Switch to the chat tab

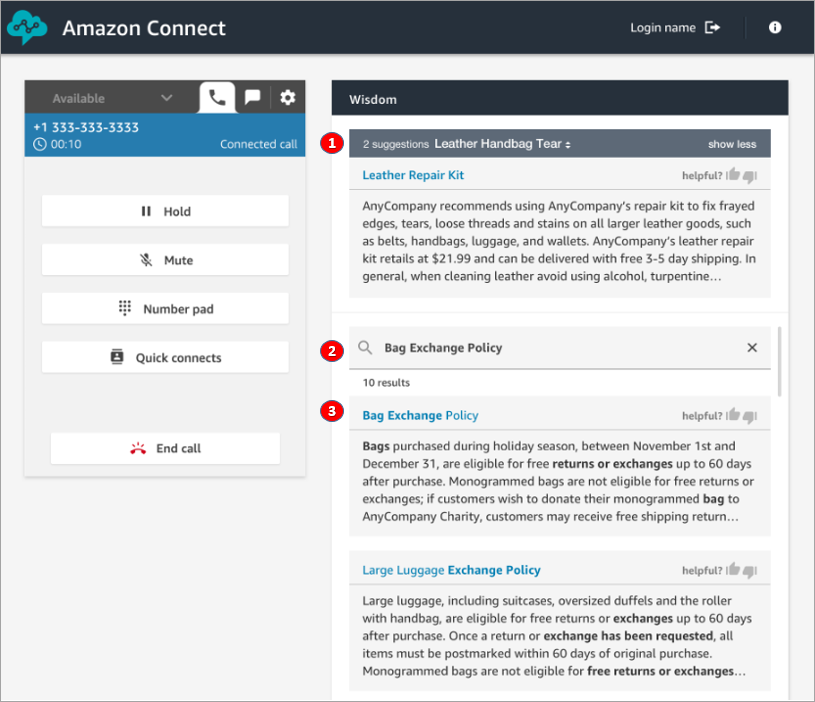pyautogui.click(x=253, y=97)
